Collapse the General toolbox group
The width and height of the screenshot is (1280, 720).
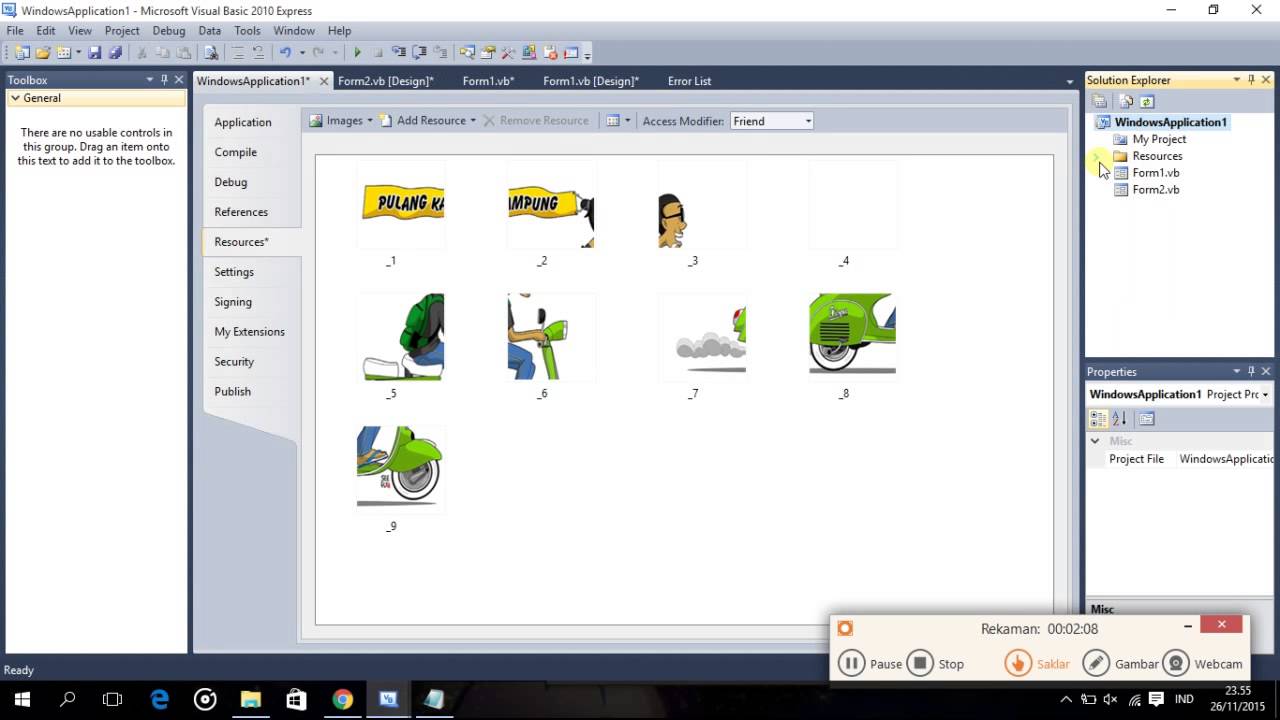[15, 98]
